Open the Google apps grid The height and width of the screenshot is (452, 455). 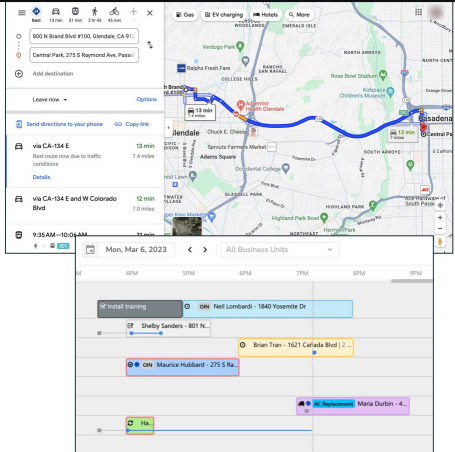point(418,12)
